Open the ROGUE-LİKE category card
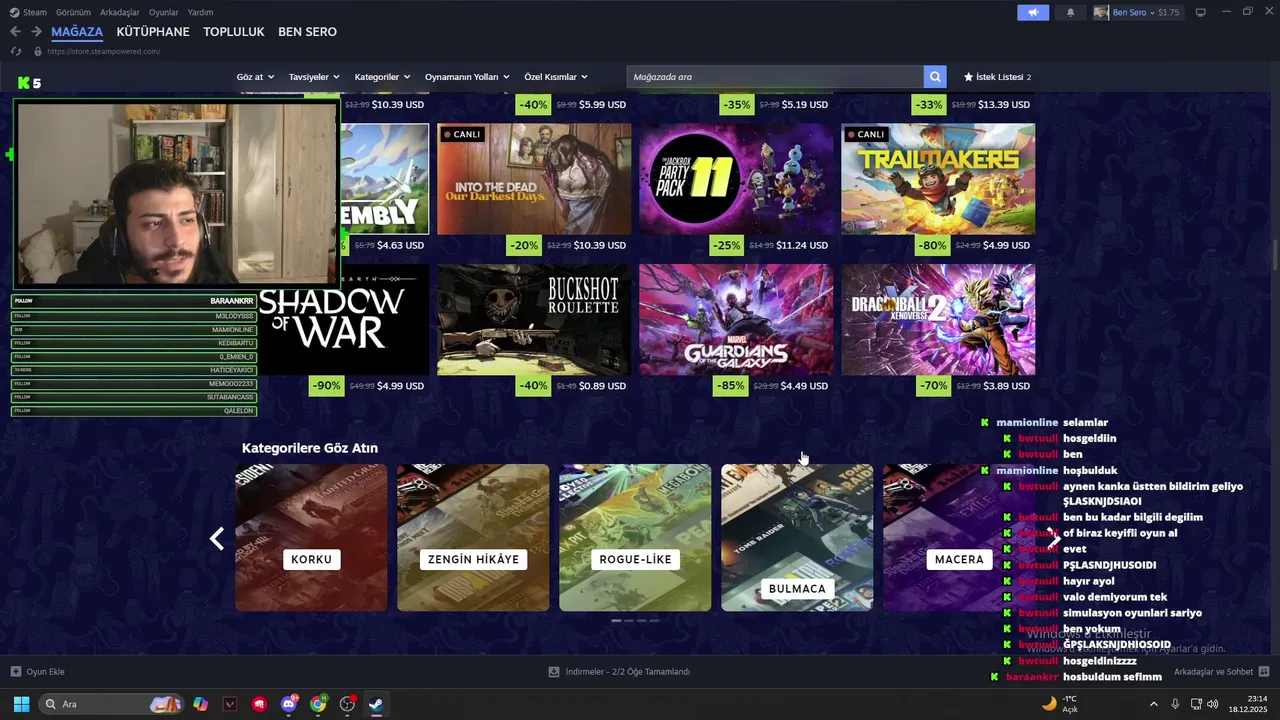 [x=635, y=538]
